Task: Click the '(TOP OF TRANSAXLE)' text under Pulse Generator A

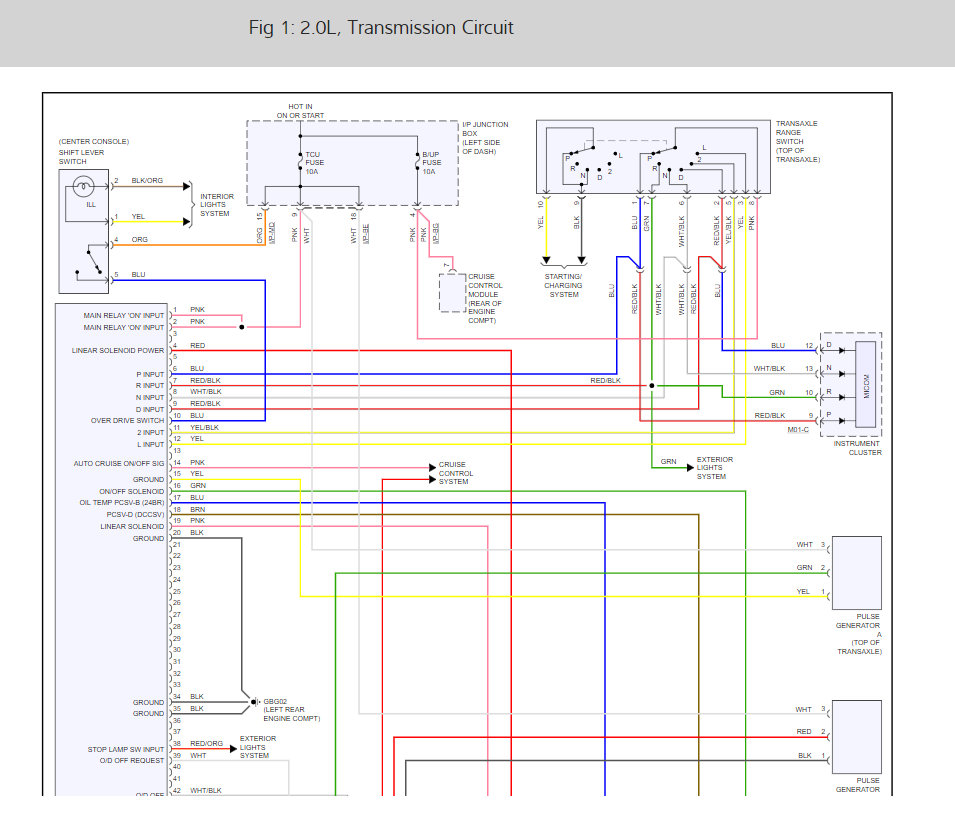Action: 859,647
